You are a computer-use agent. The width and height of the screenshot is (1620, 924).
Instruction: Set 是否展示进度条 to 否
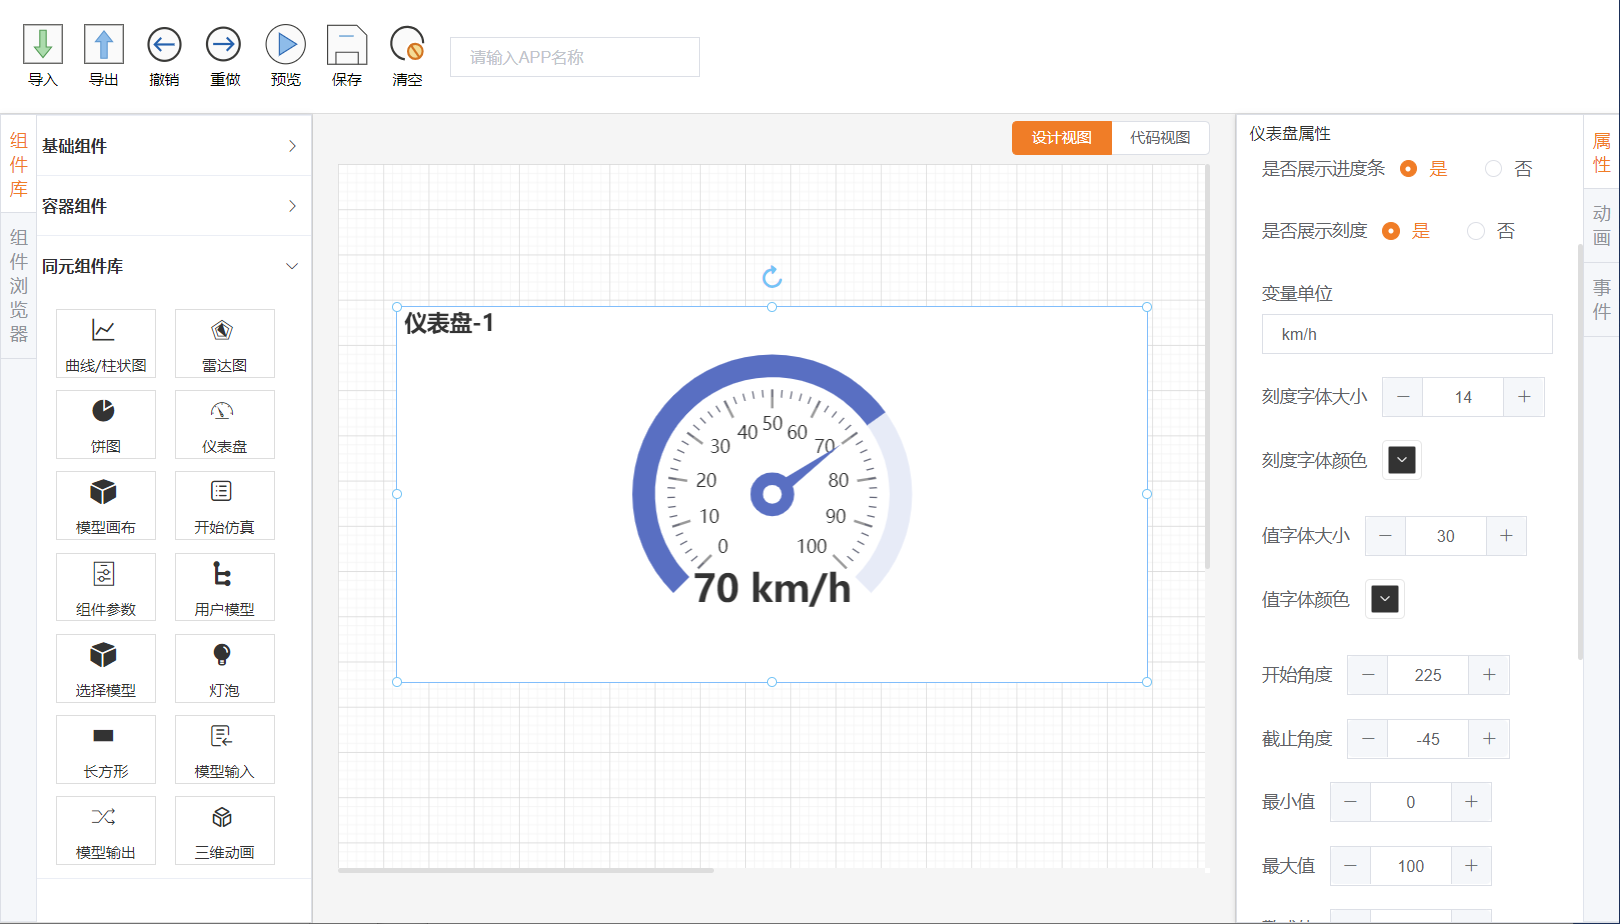click(1493, 169)
